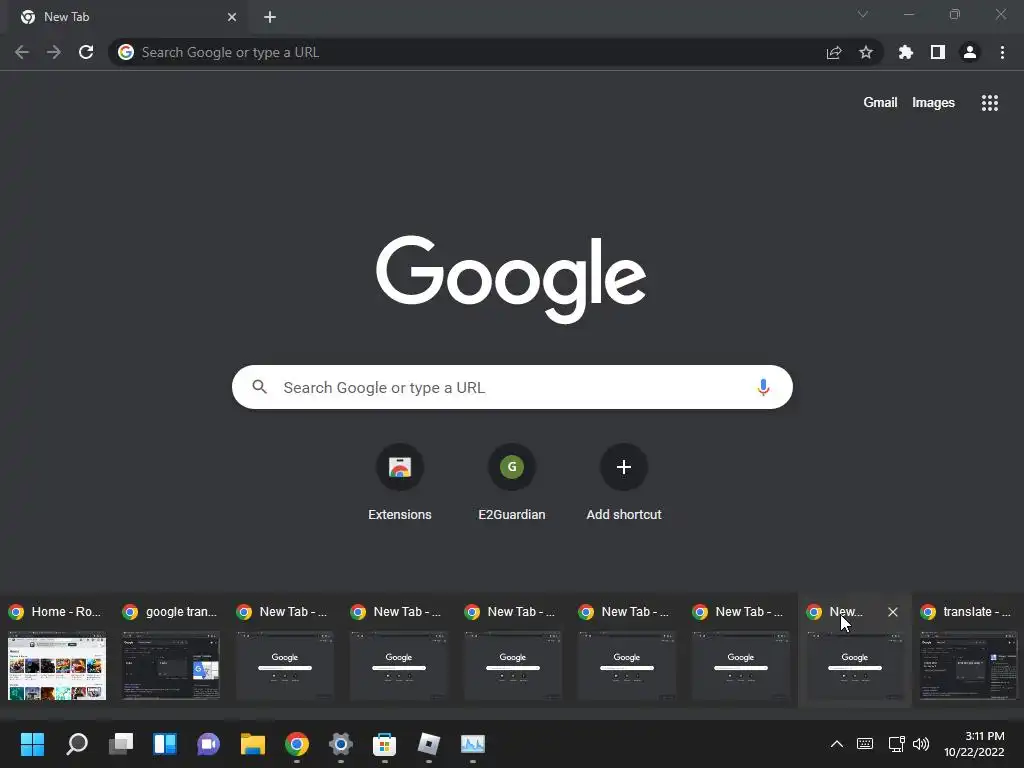Go back using the browser back arrow
This screenshot has height=768, width=1024.
point(22,52)
